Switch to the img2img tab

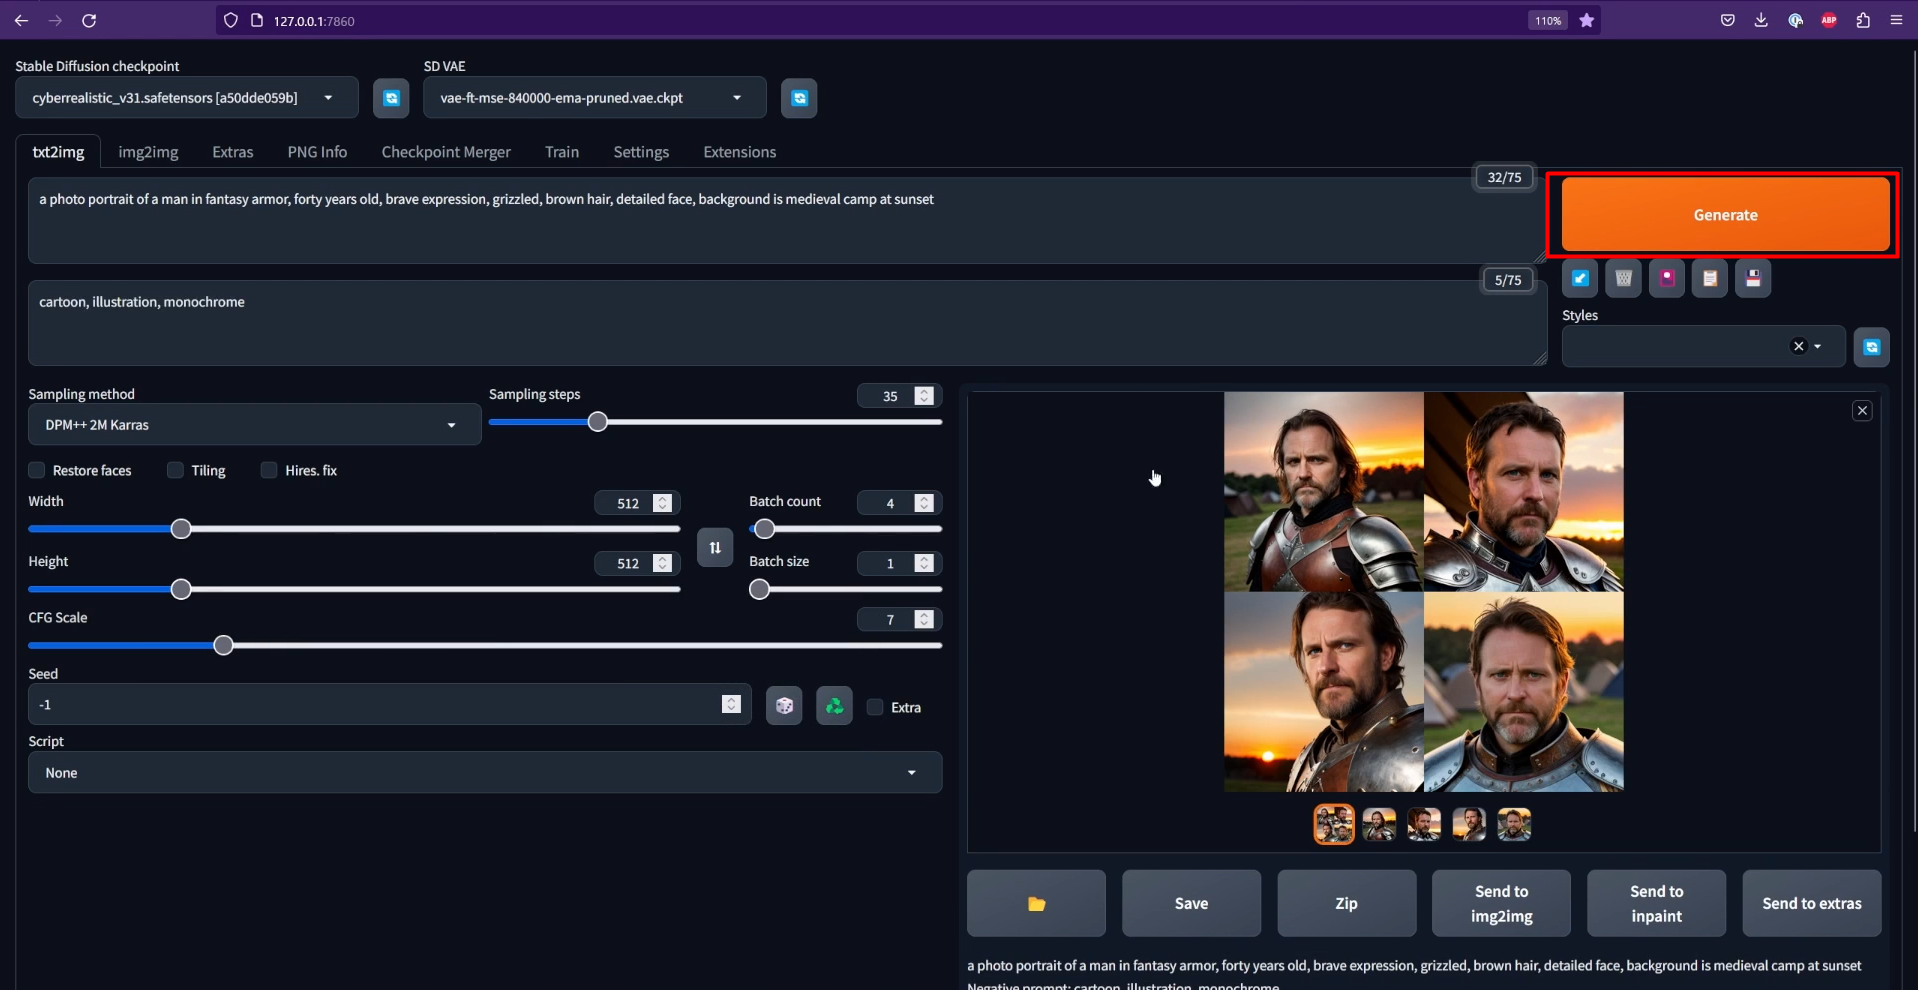point(148,152)
